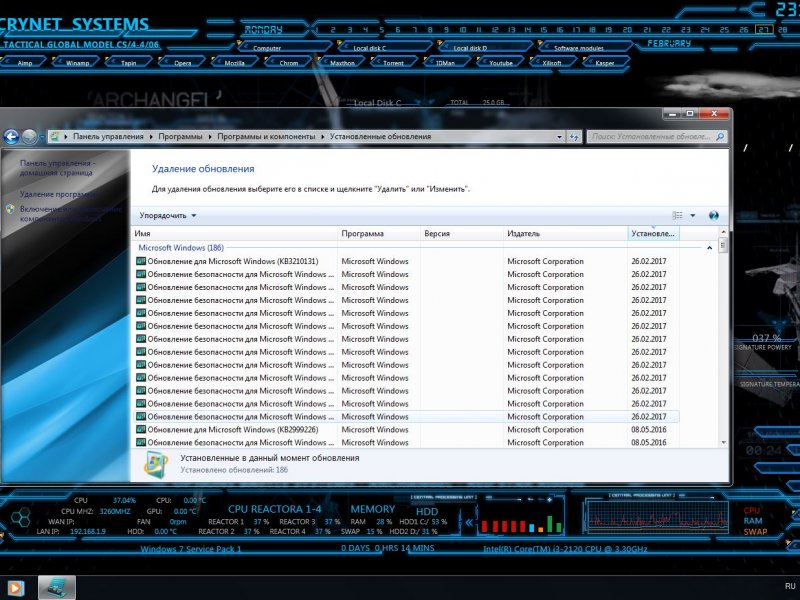
Task: Click the Control Panel taskbar icon
Action: pos(57,588)
